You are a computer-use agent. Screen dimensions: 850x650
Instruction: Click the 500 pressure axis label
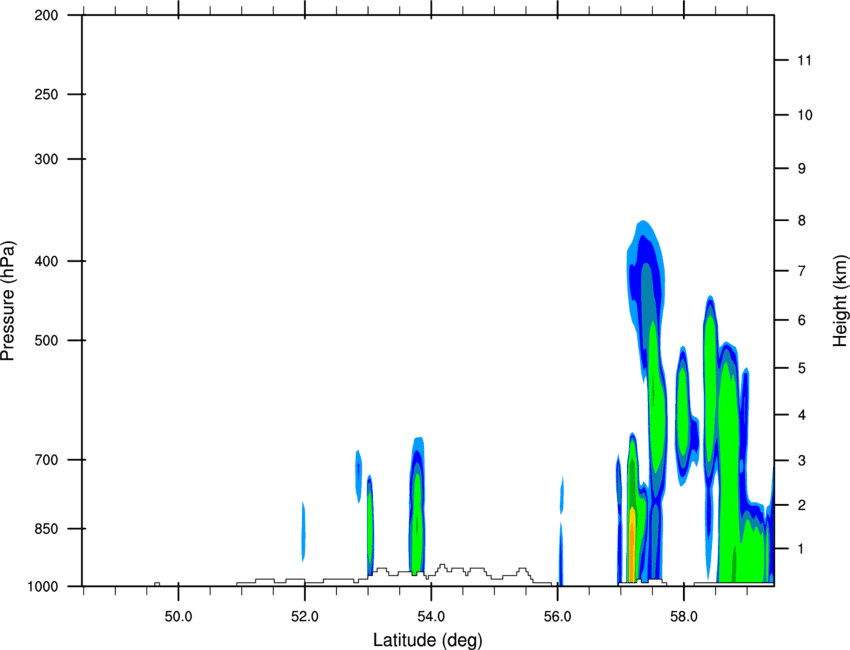46,340
